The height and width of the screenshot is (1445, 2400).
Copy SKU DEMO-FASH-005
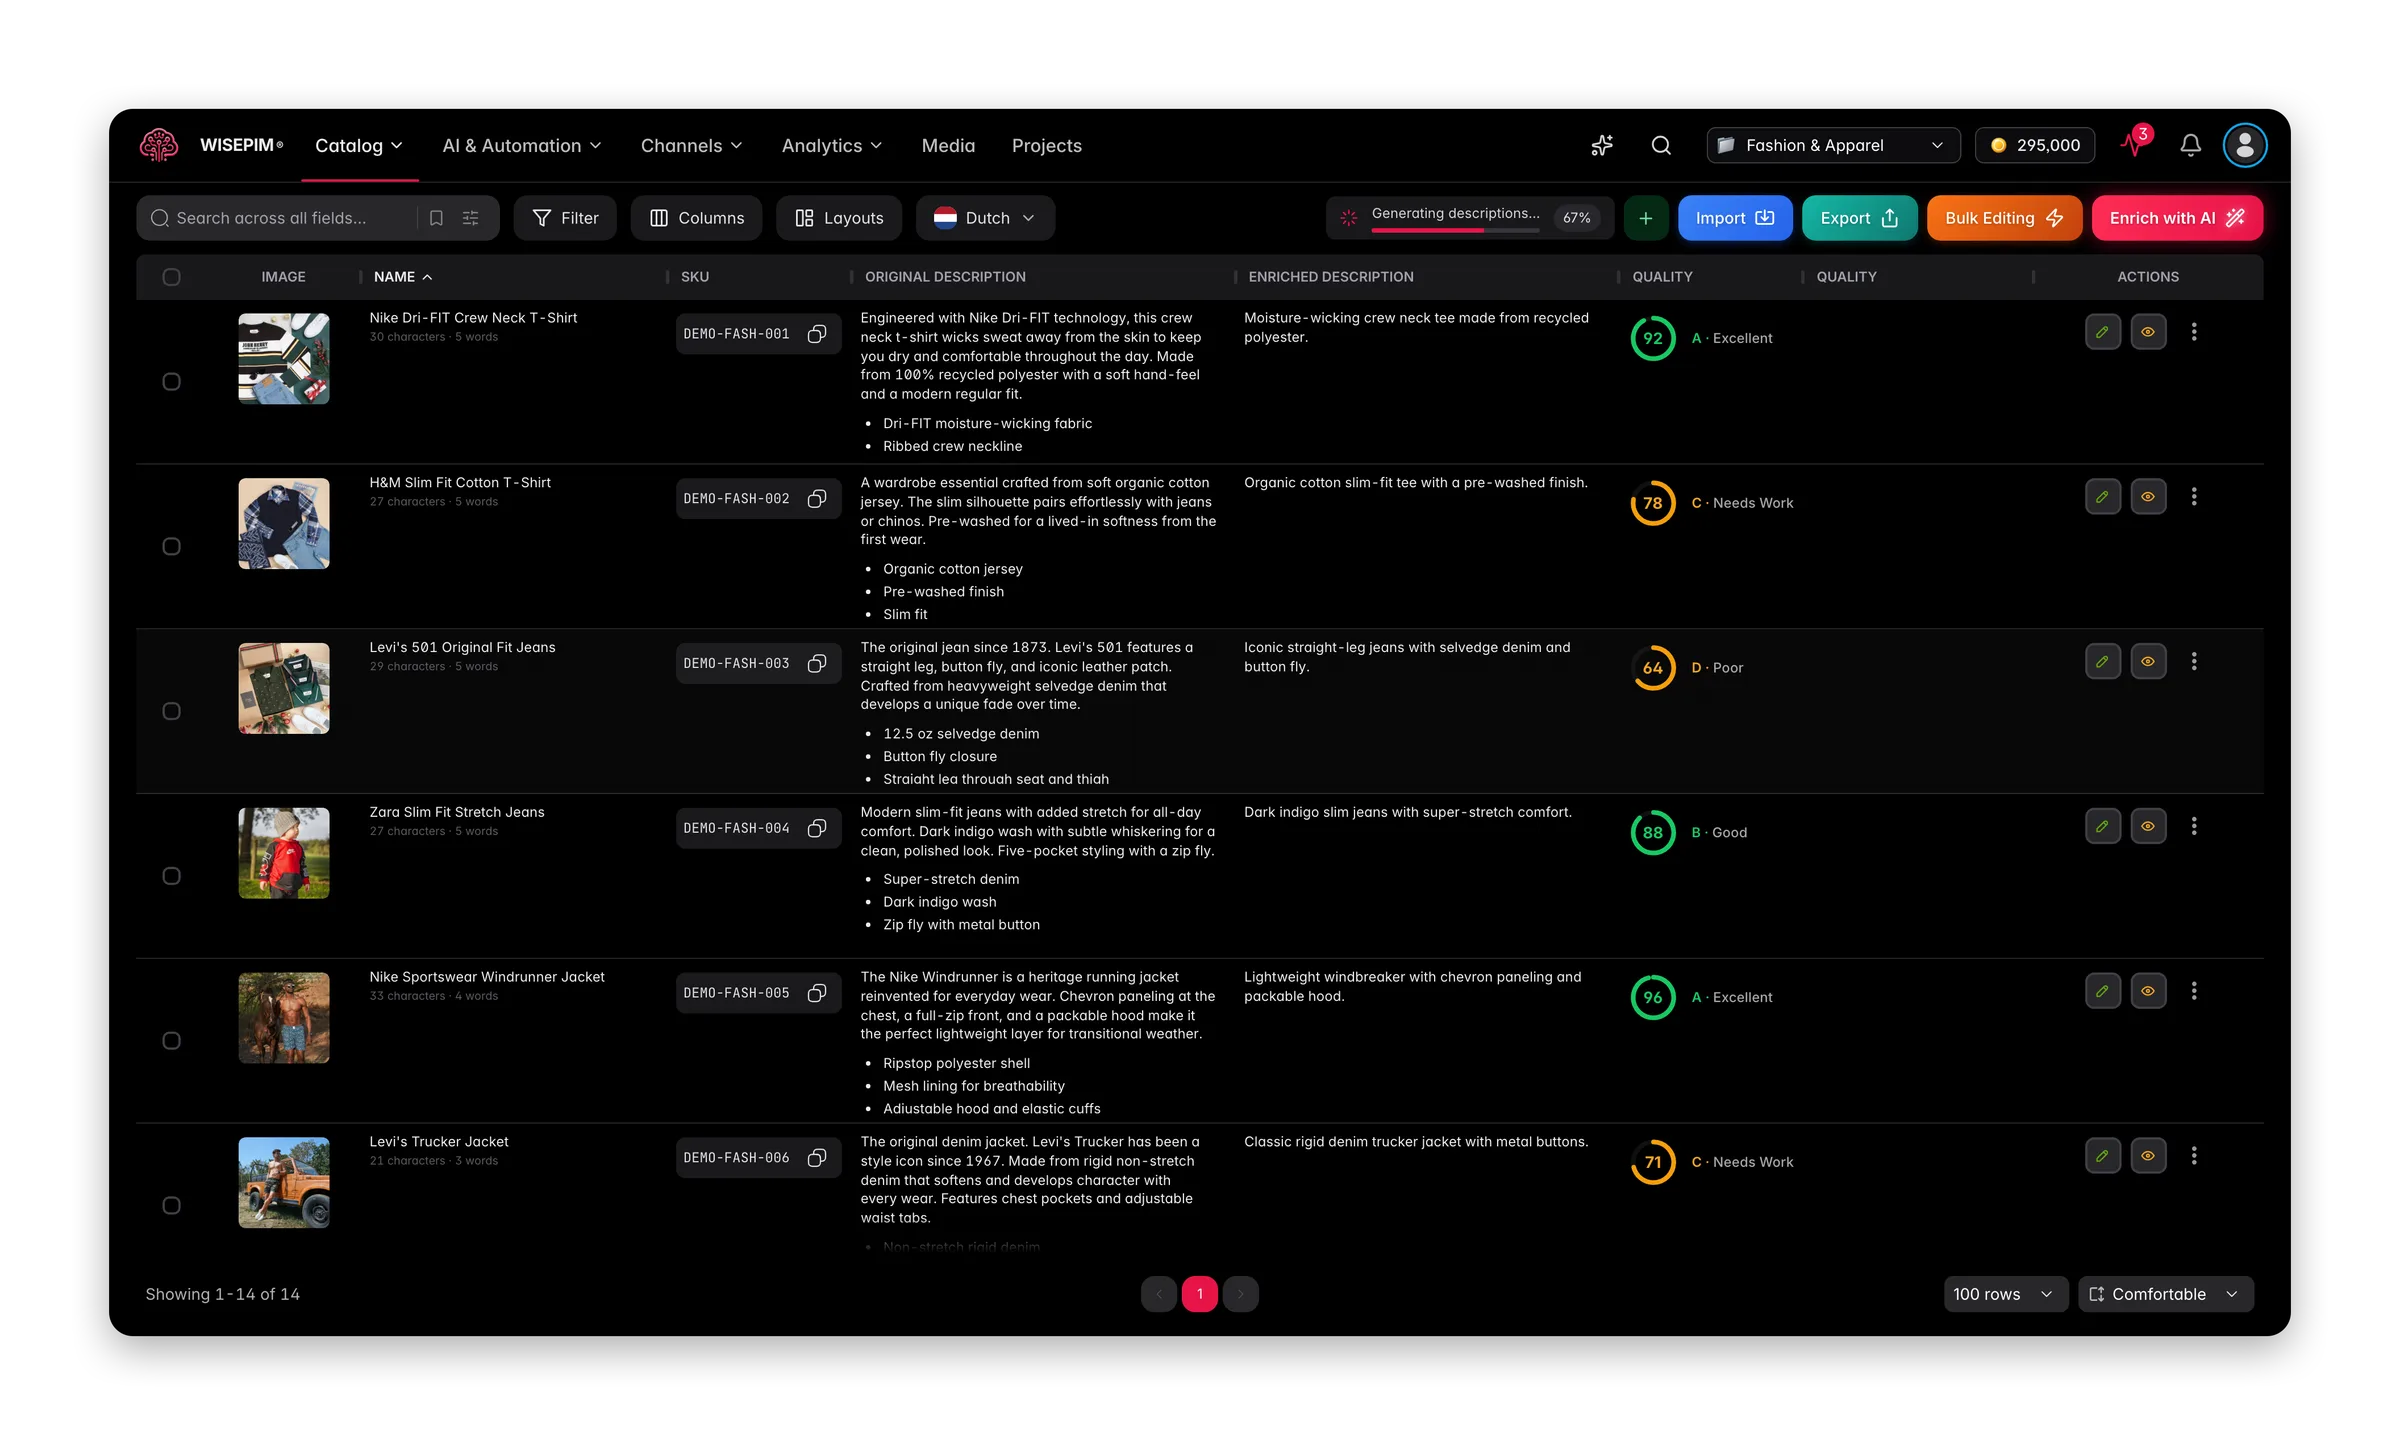click(817, 993)
